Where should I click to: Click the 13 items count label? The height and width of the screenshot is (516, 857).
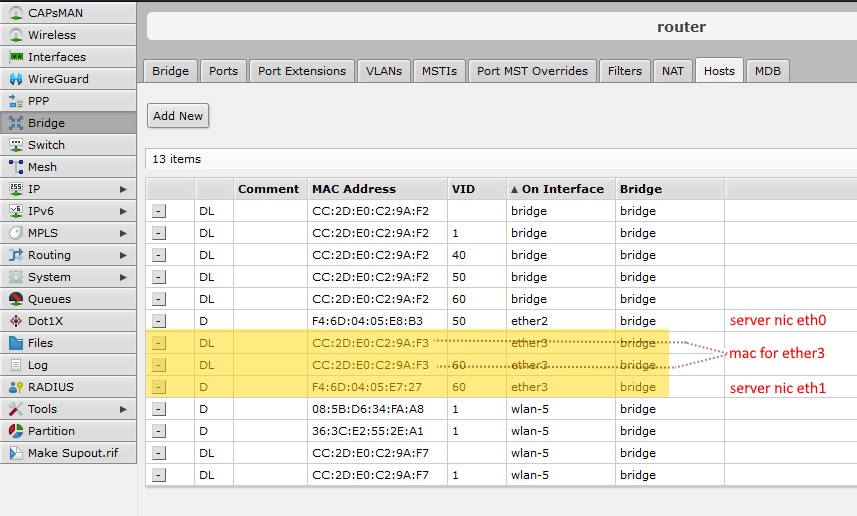(x=177, y=159)
